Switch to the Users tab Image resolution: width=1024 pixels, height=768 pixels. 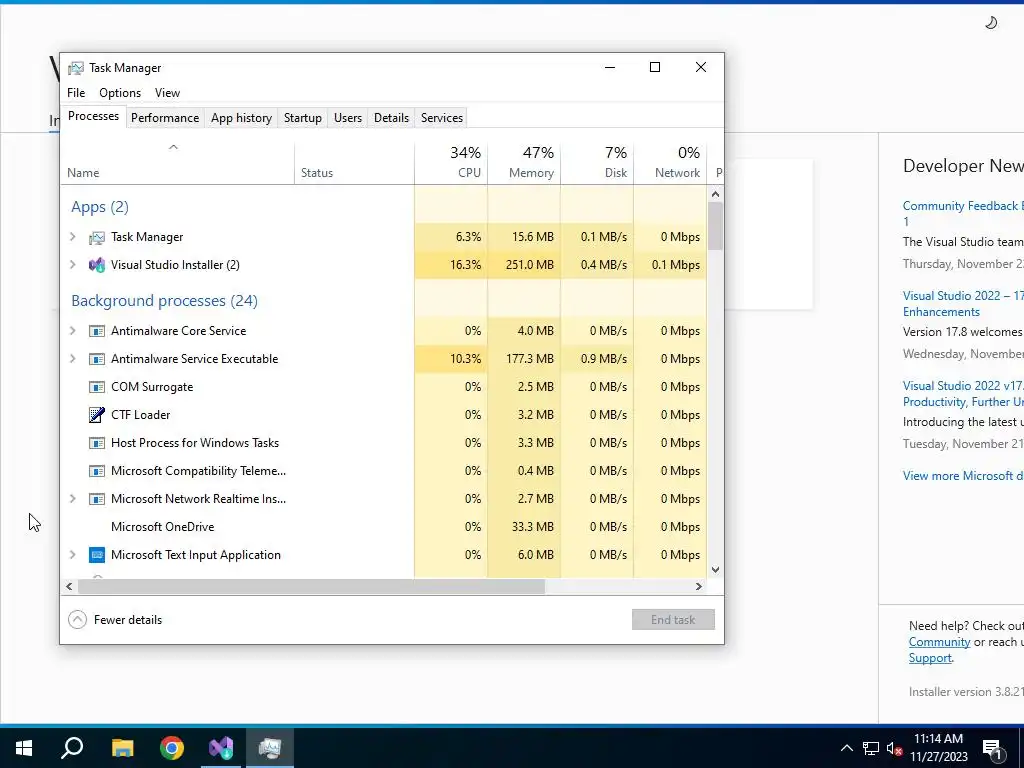point(347,118)
